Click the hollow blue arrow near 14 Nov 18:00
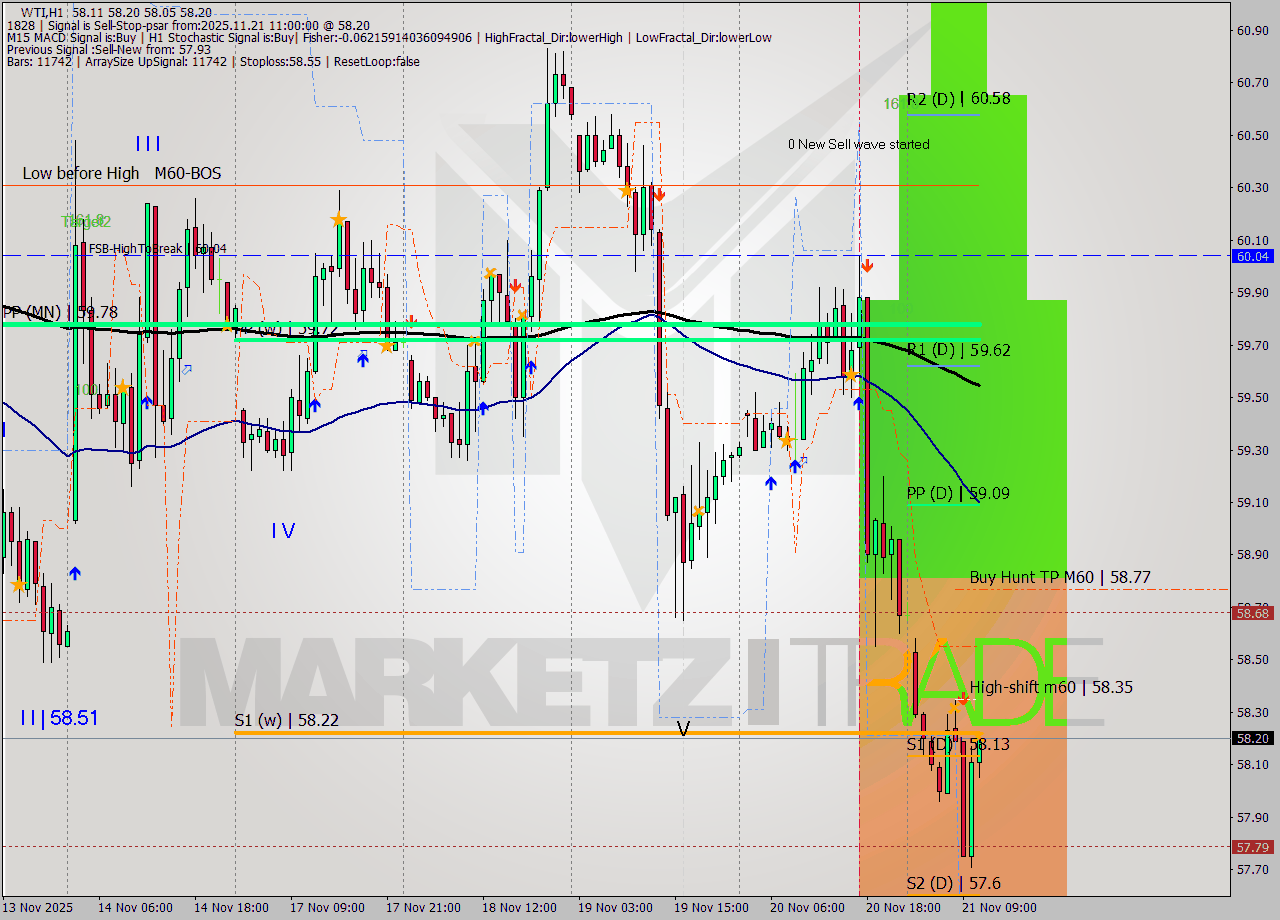Viewport: 1280px width, 920px height. [x=187, y=370]
